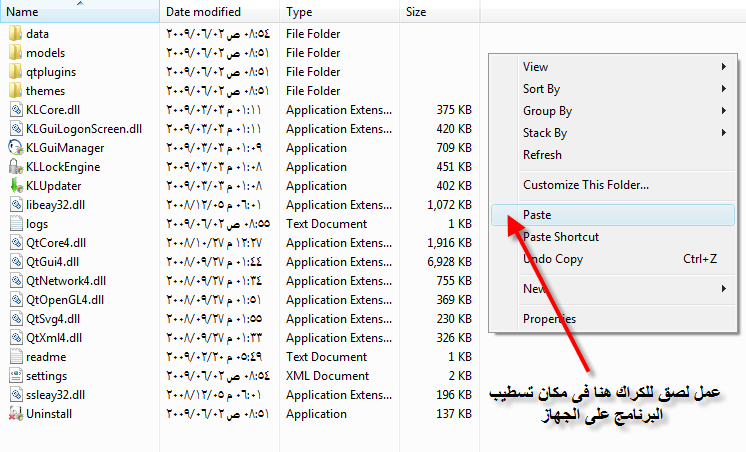Click the readme file name
Screen dimensions: 746x452
click(x=46, y=357)
